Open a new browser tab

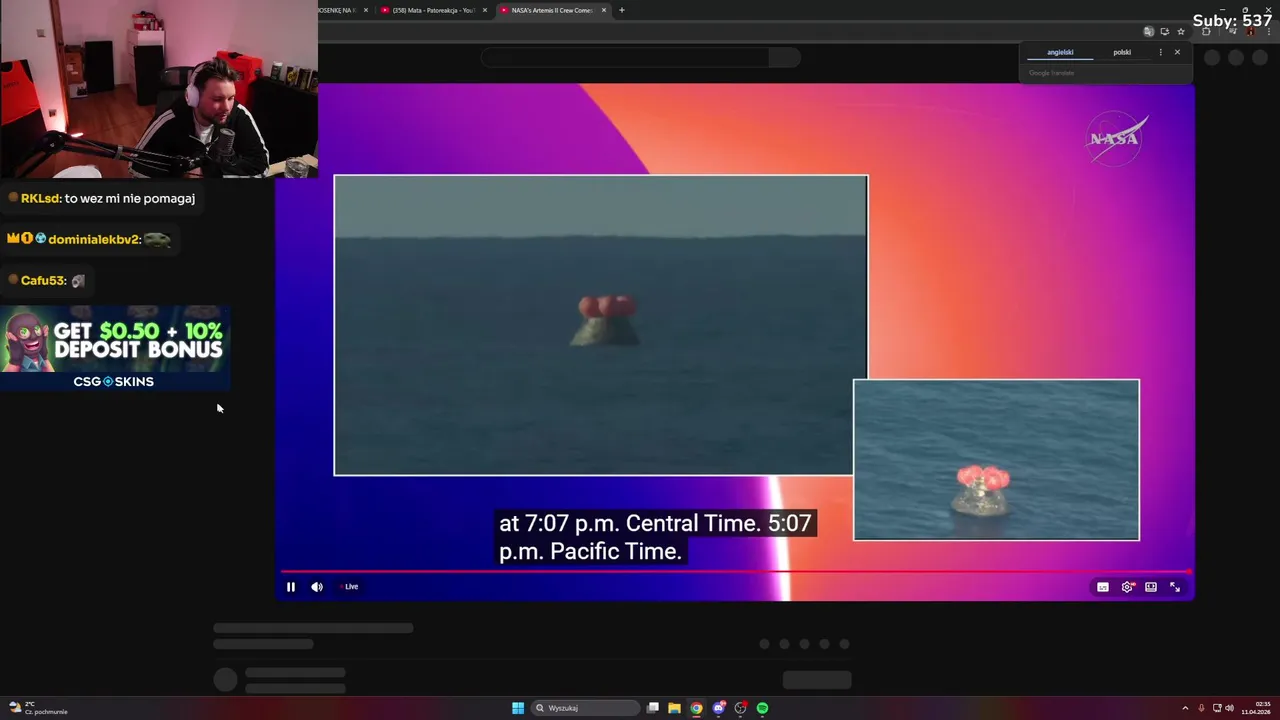coord(622,10)
